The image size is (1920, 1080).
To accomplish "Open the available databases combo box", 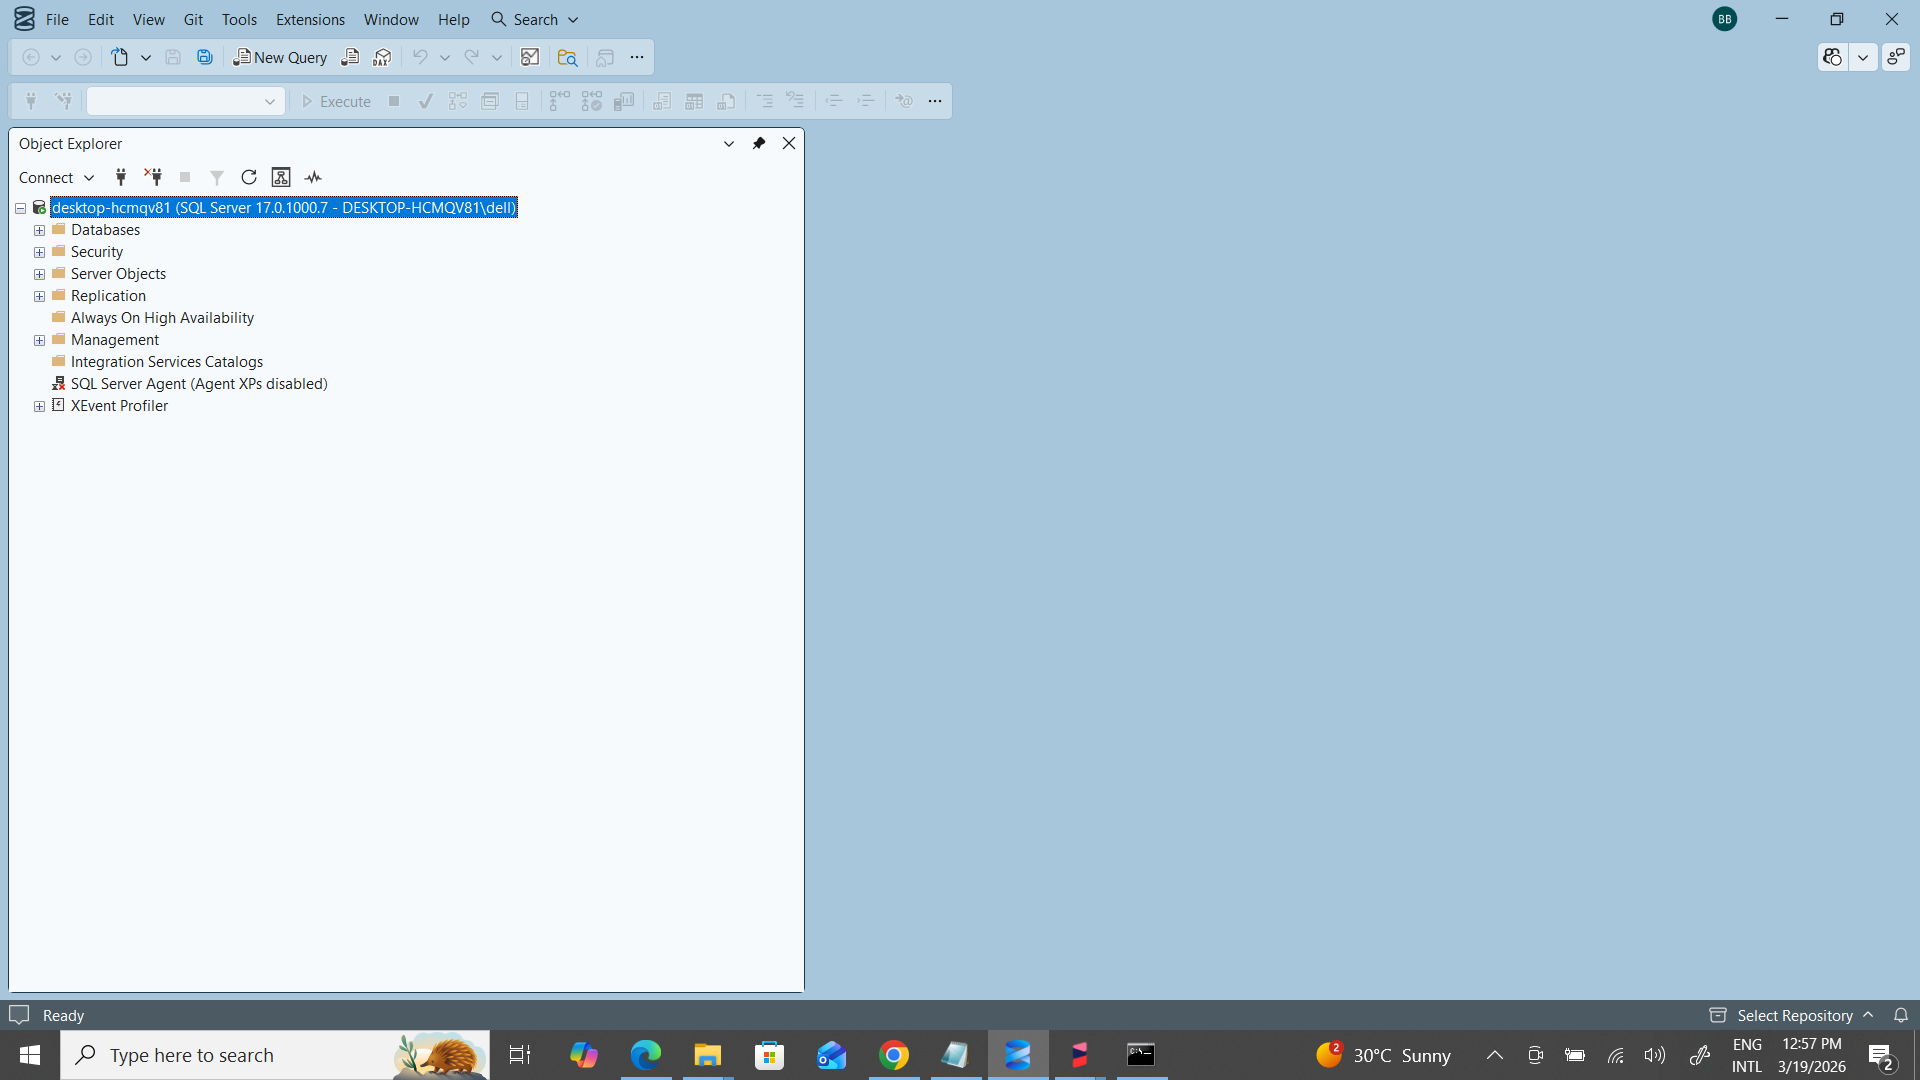I will pos(185,101).
